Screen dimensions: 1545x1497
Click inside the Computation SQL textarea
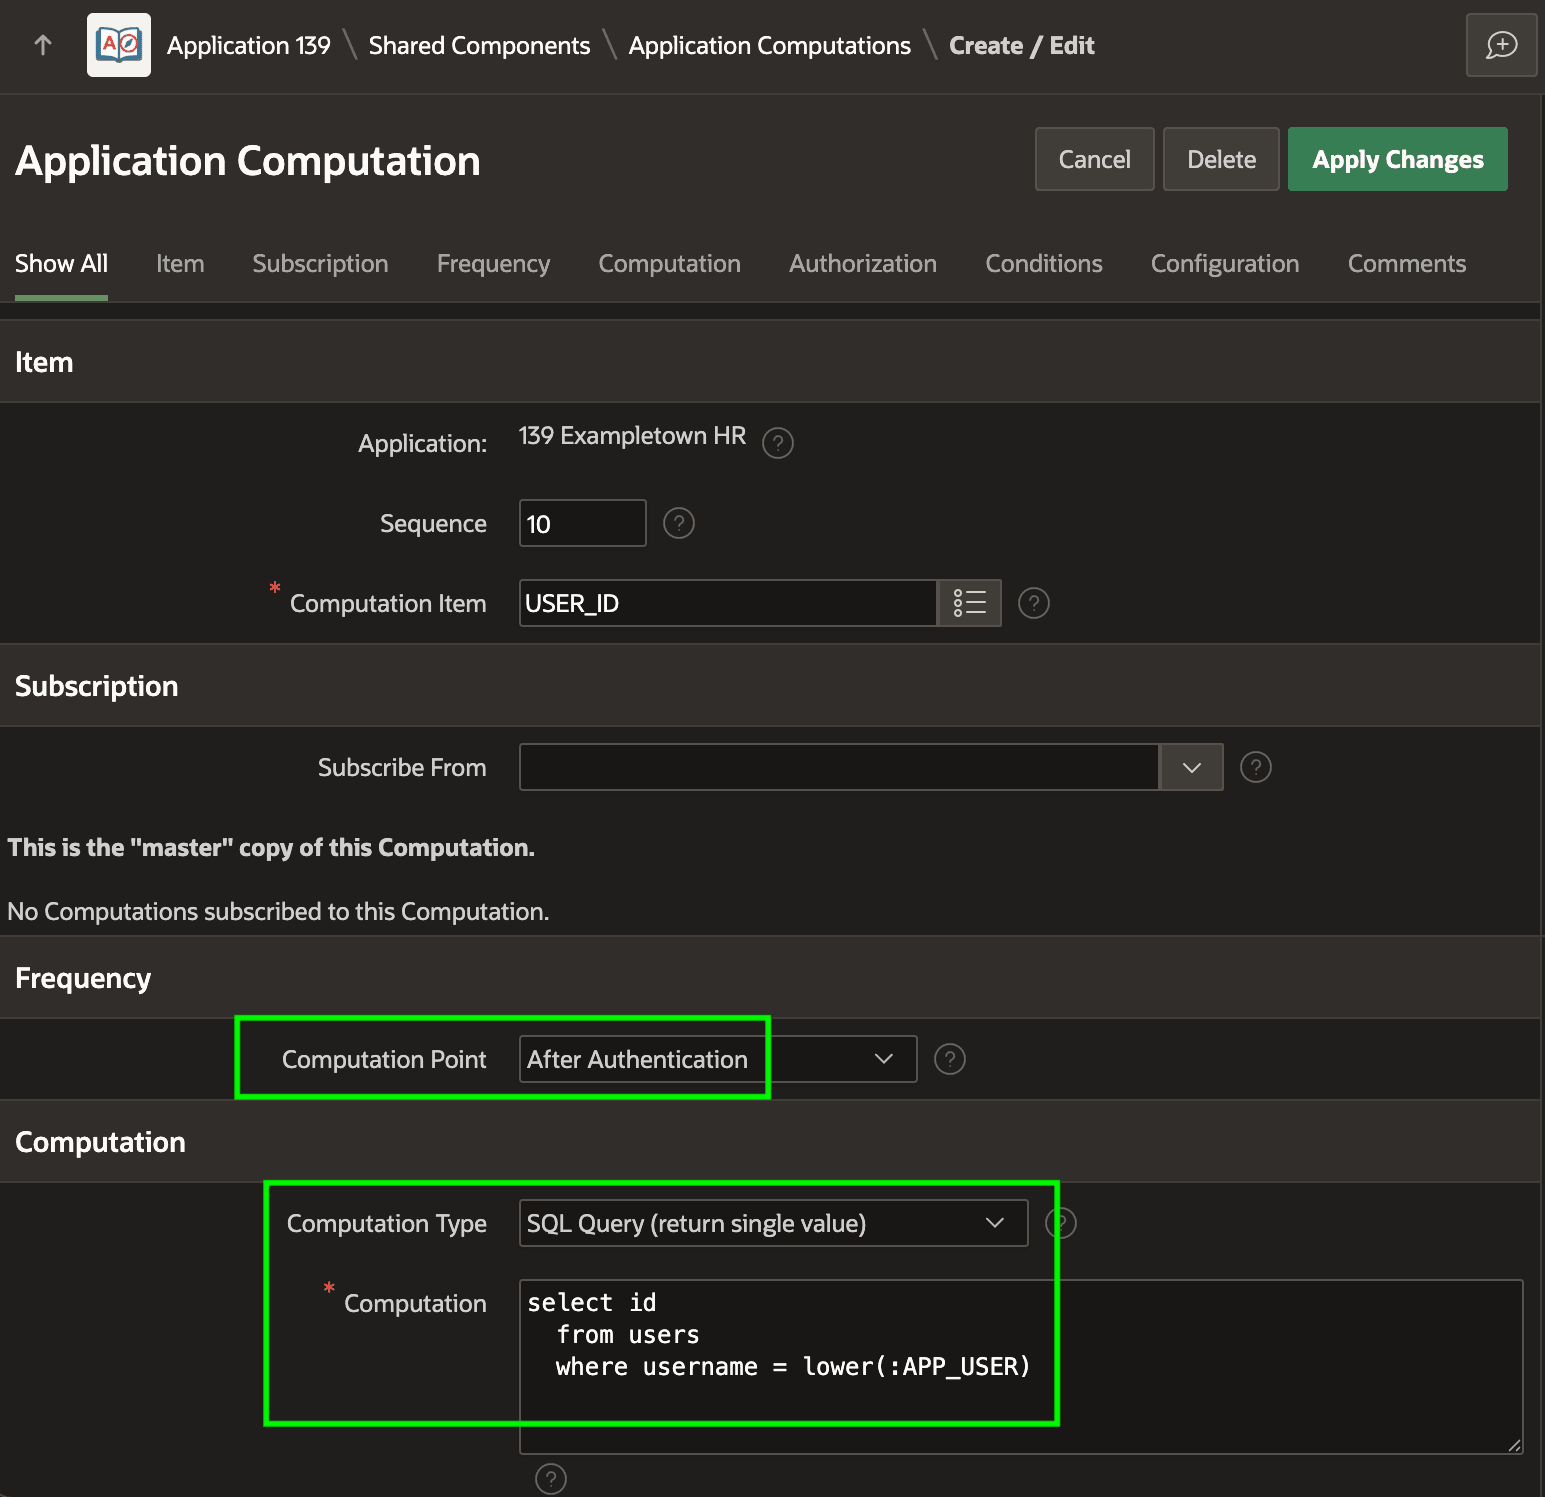tap(1021, 1367)
